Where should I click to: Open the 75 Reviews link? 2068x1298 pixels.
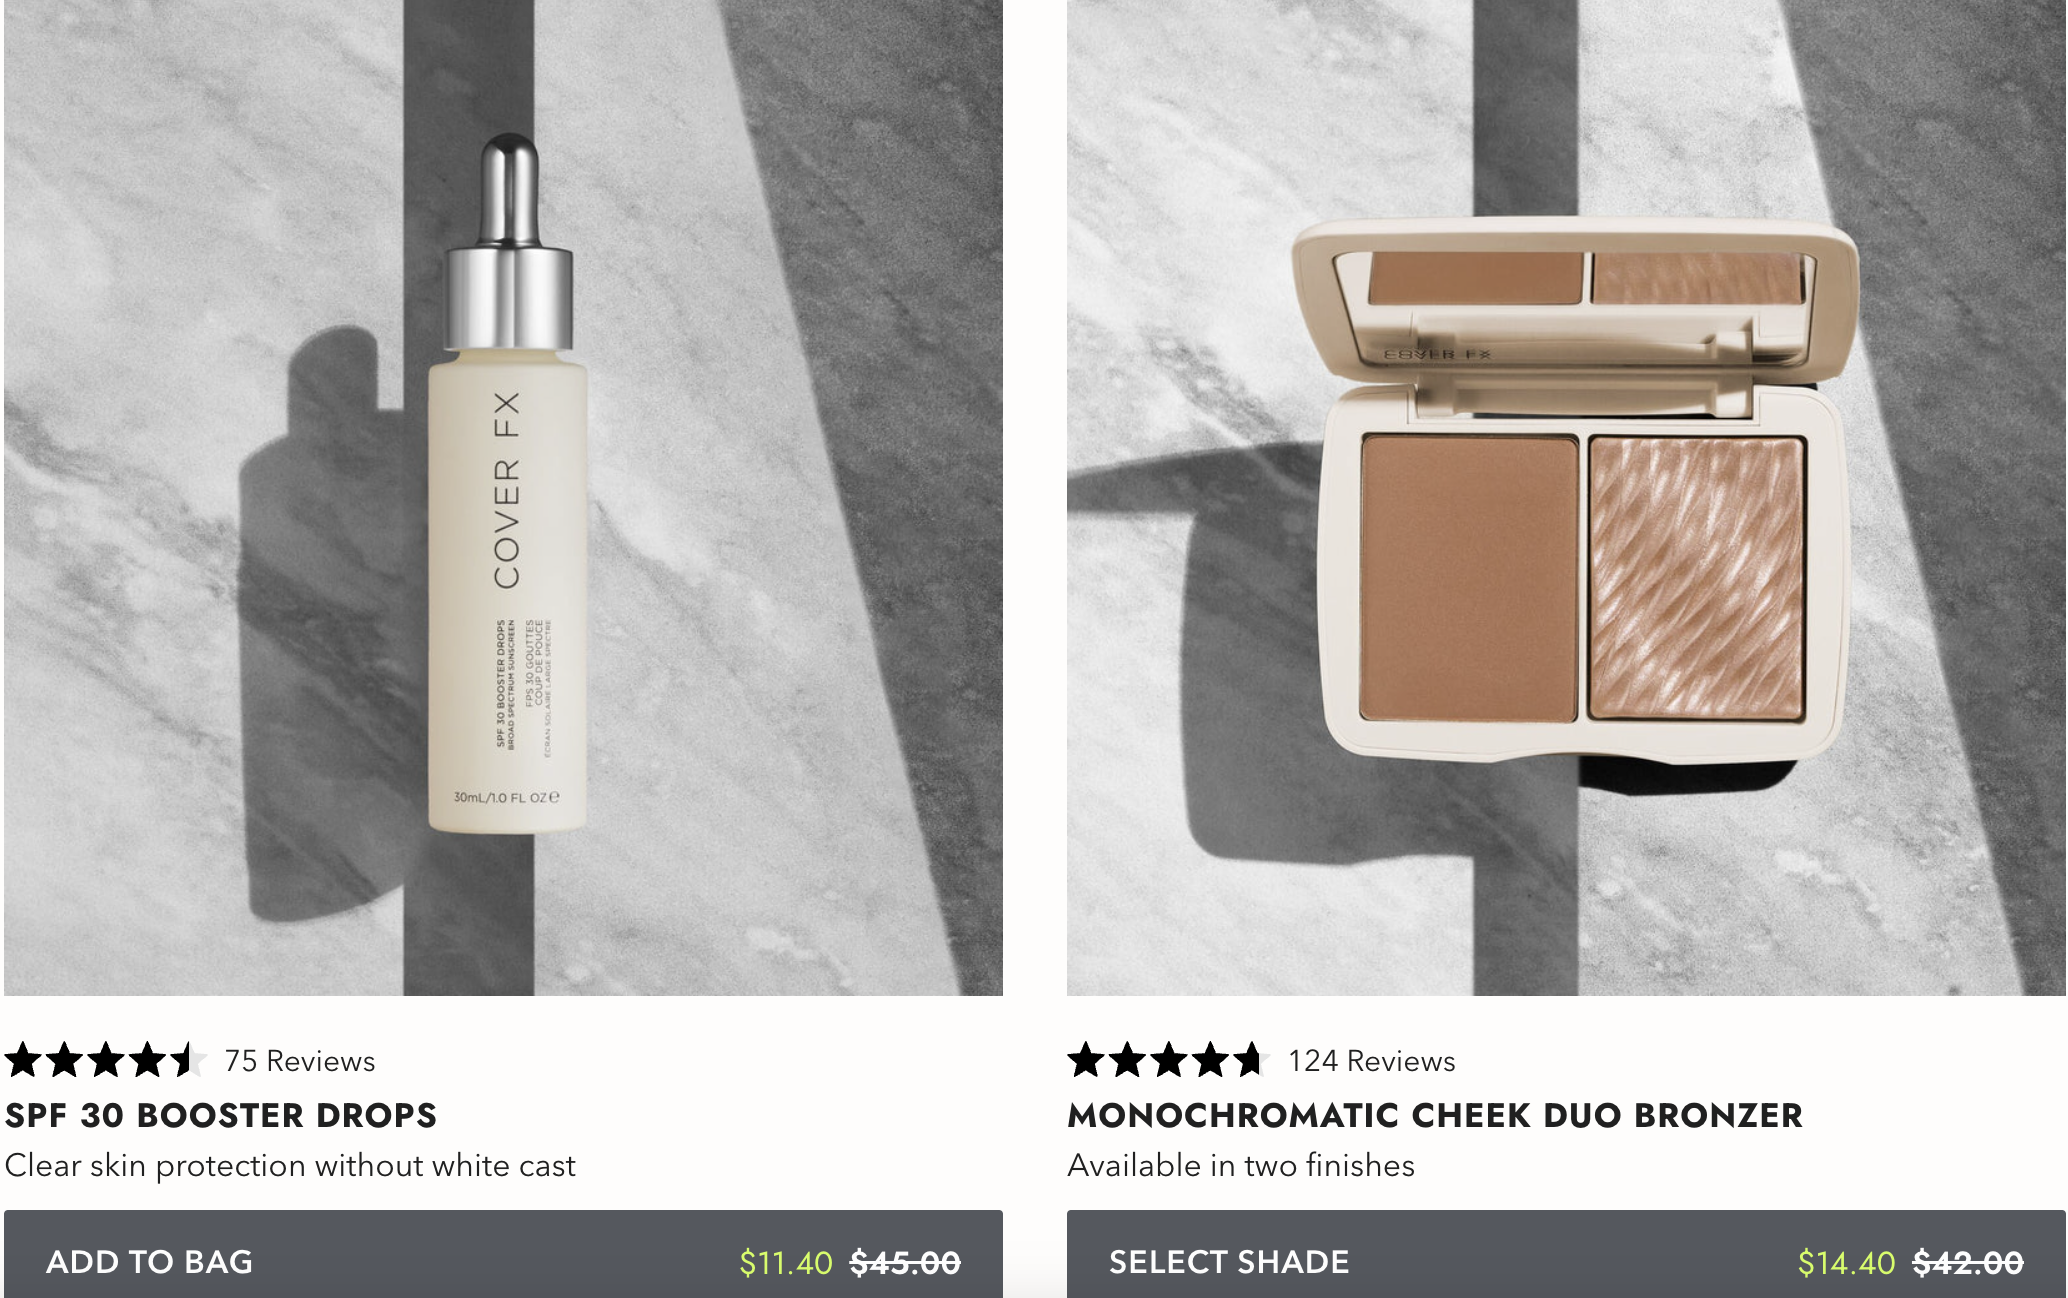(300, 1061)
